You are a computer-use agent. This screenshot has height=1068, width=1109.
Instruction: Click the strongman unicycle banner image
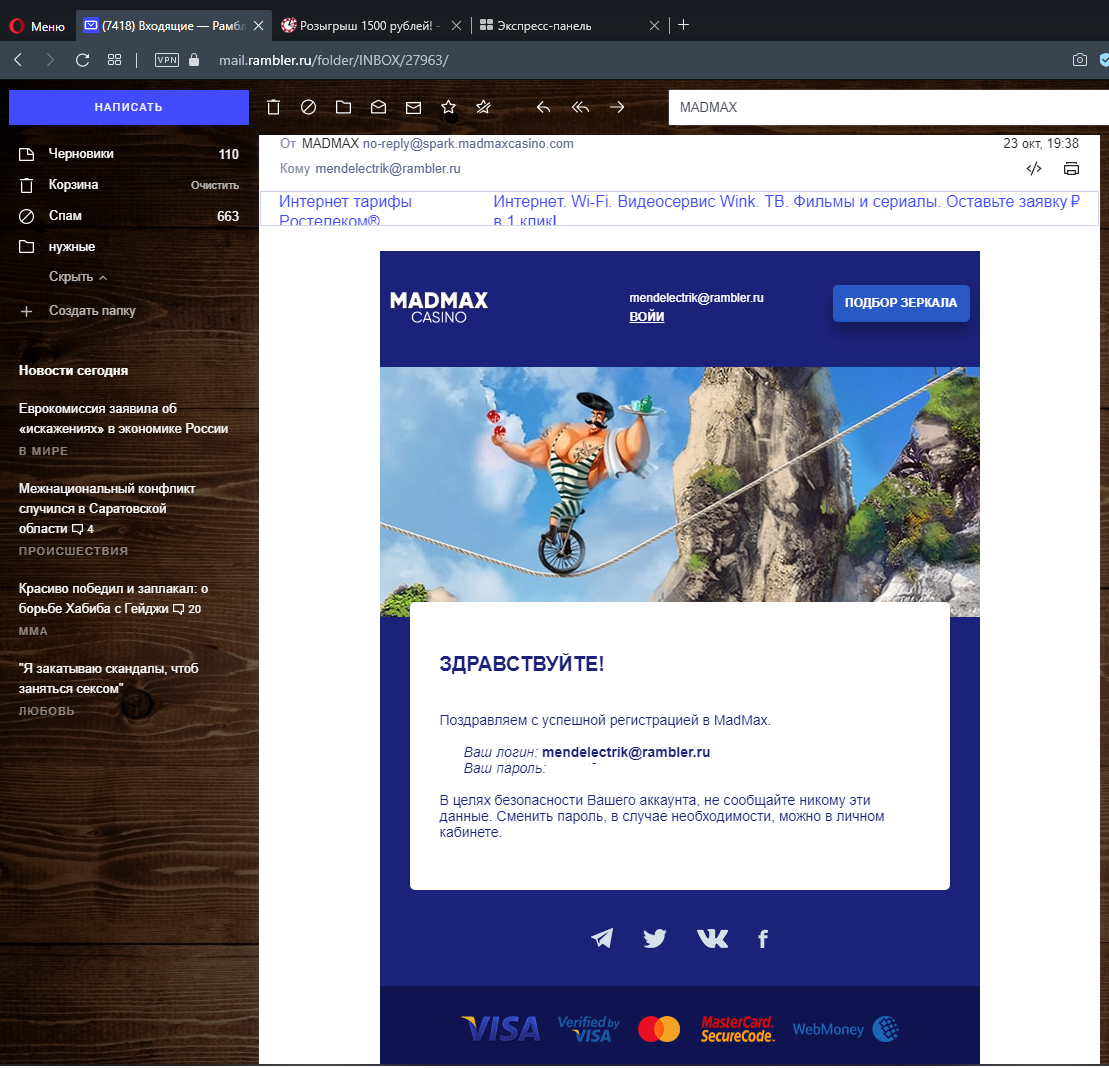(679, 484)
